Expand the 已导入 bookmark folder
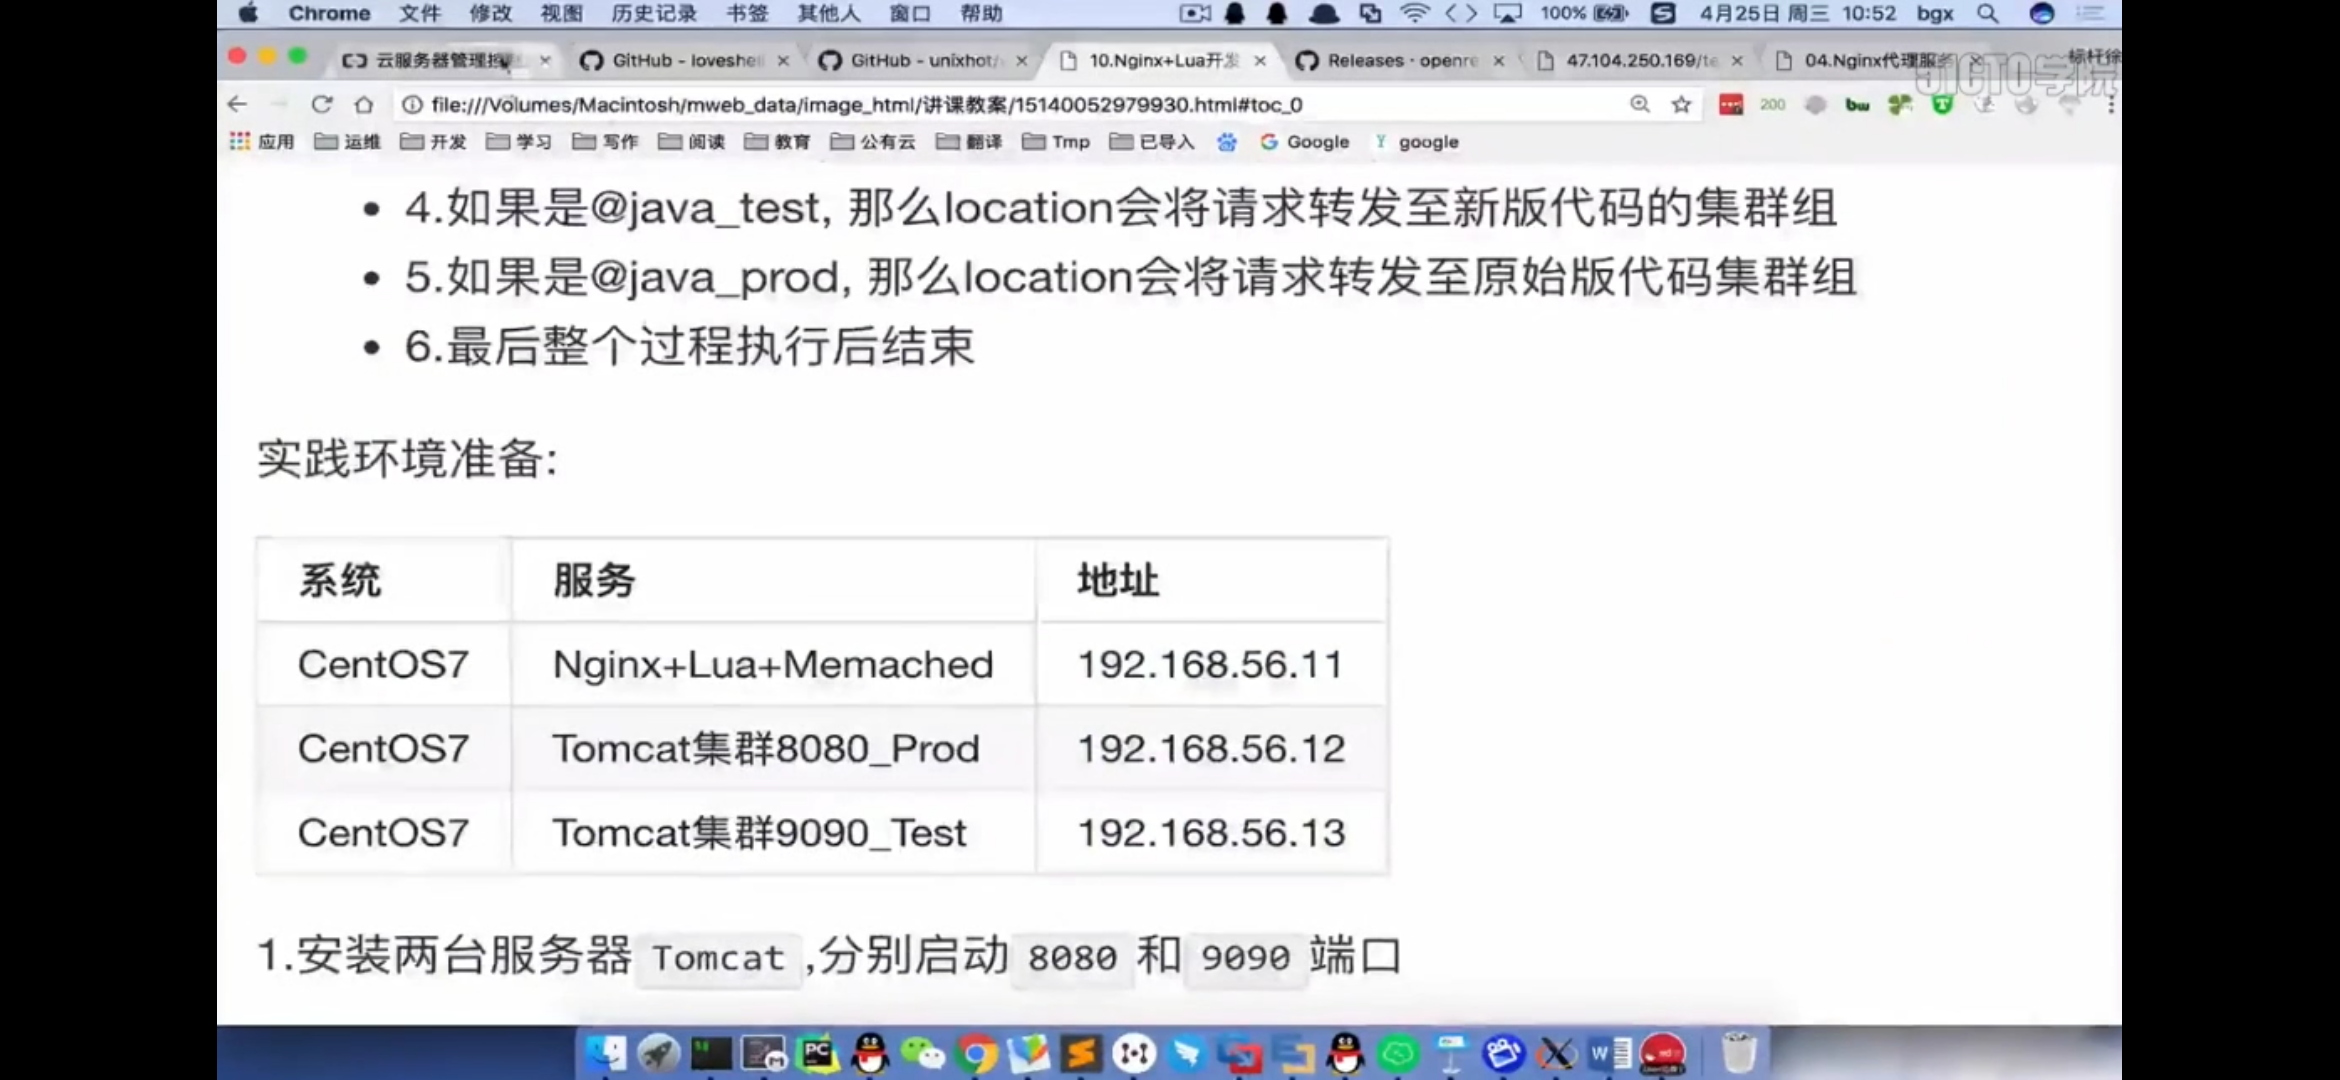The height and width of the screenshot is (1080, 2340). click(x=1152, y=142)
